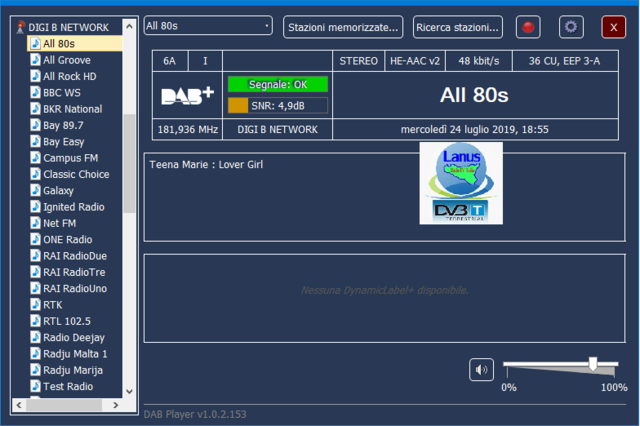
Task: Select All 80s in station list
Action: click(75, 44)
